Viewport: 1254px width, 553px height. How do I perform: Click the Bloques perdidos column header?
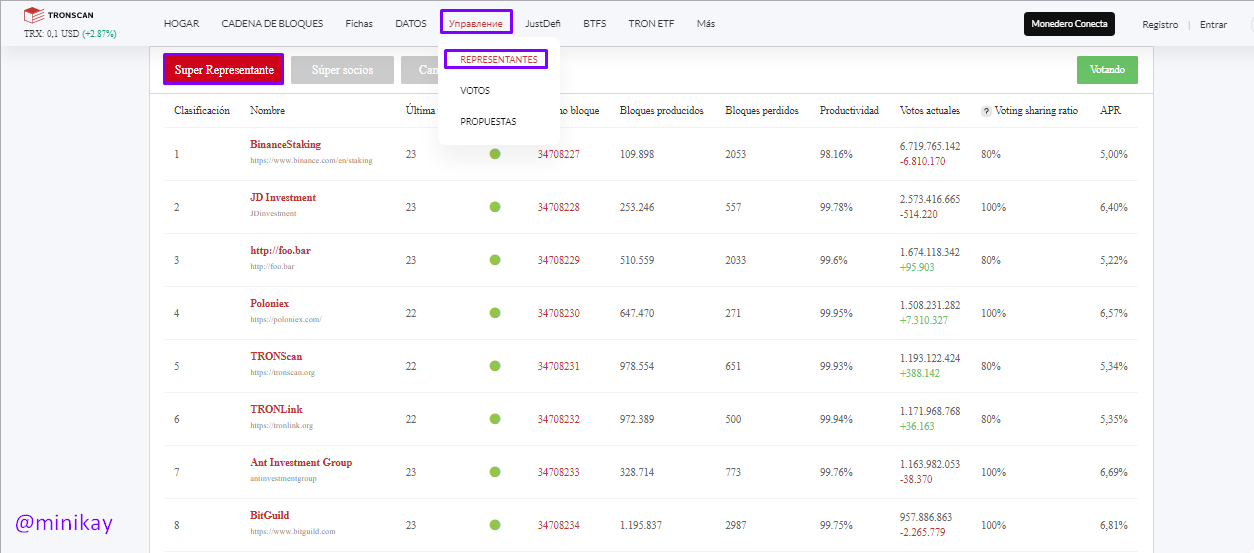pyautogui.click(x=762, y=111)
